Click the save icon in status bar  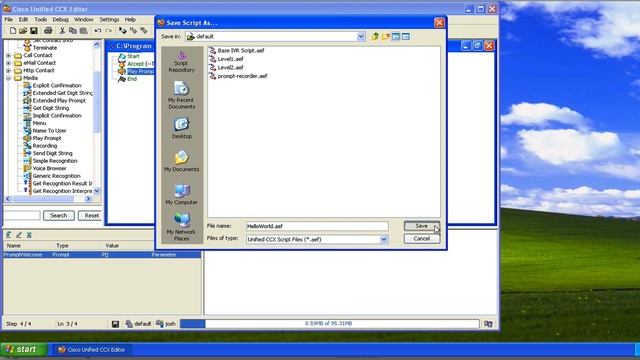(116, 324)
